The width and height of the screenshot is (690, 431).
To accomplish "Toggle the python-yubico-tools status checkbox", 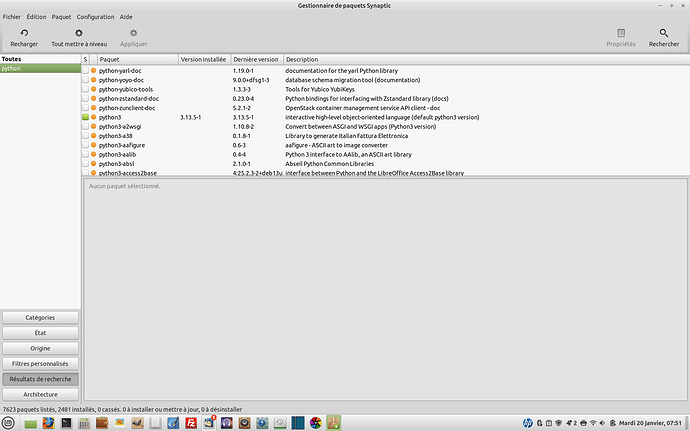I will (87, 89).
